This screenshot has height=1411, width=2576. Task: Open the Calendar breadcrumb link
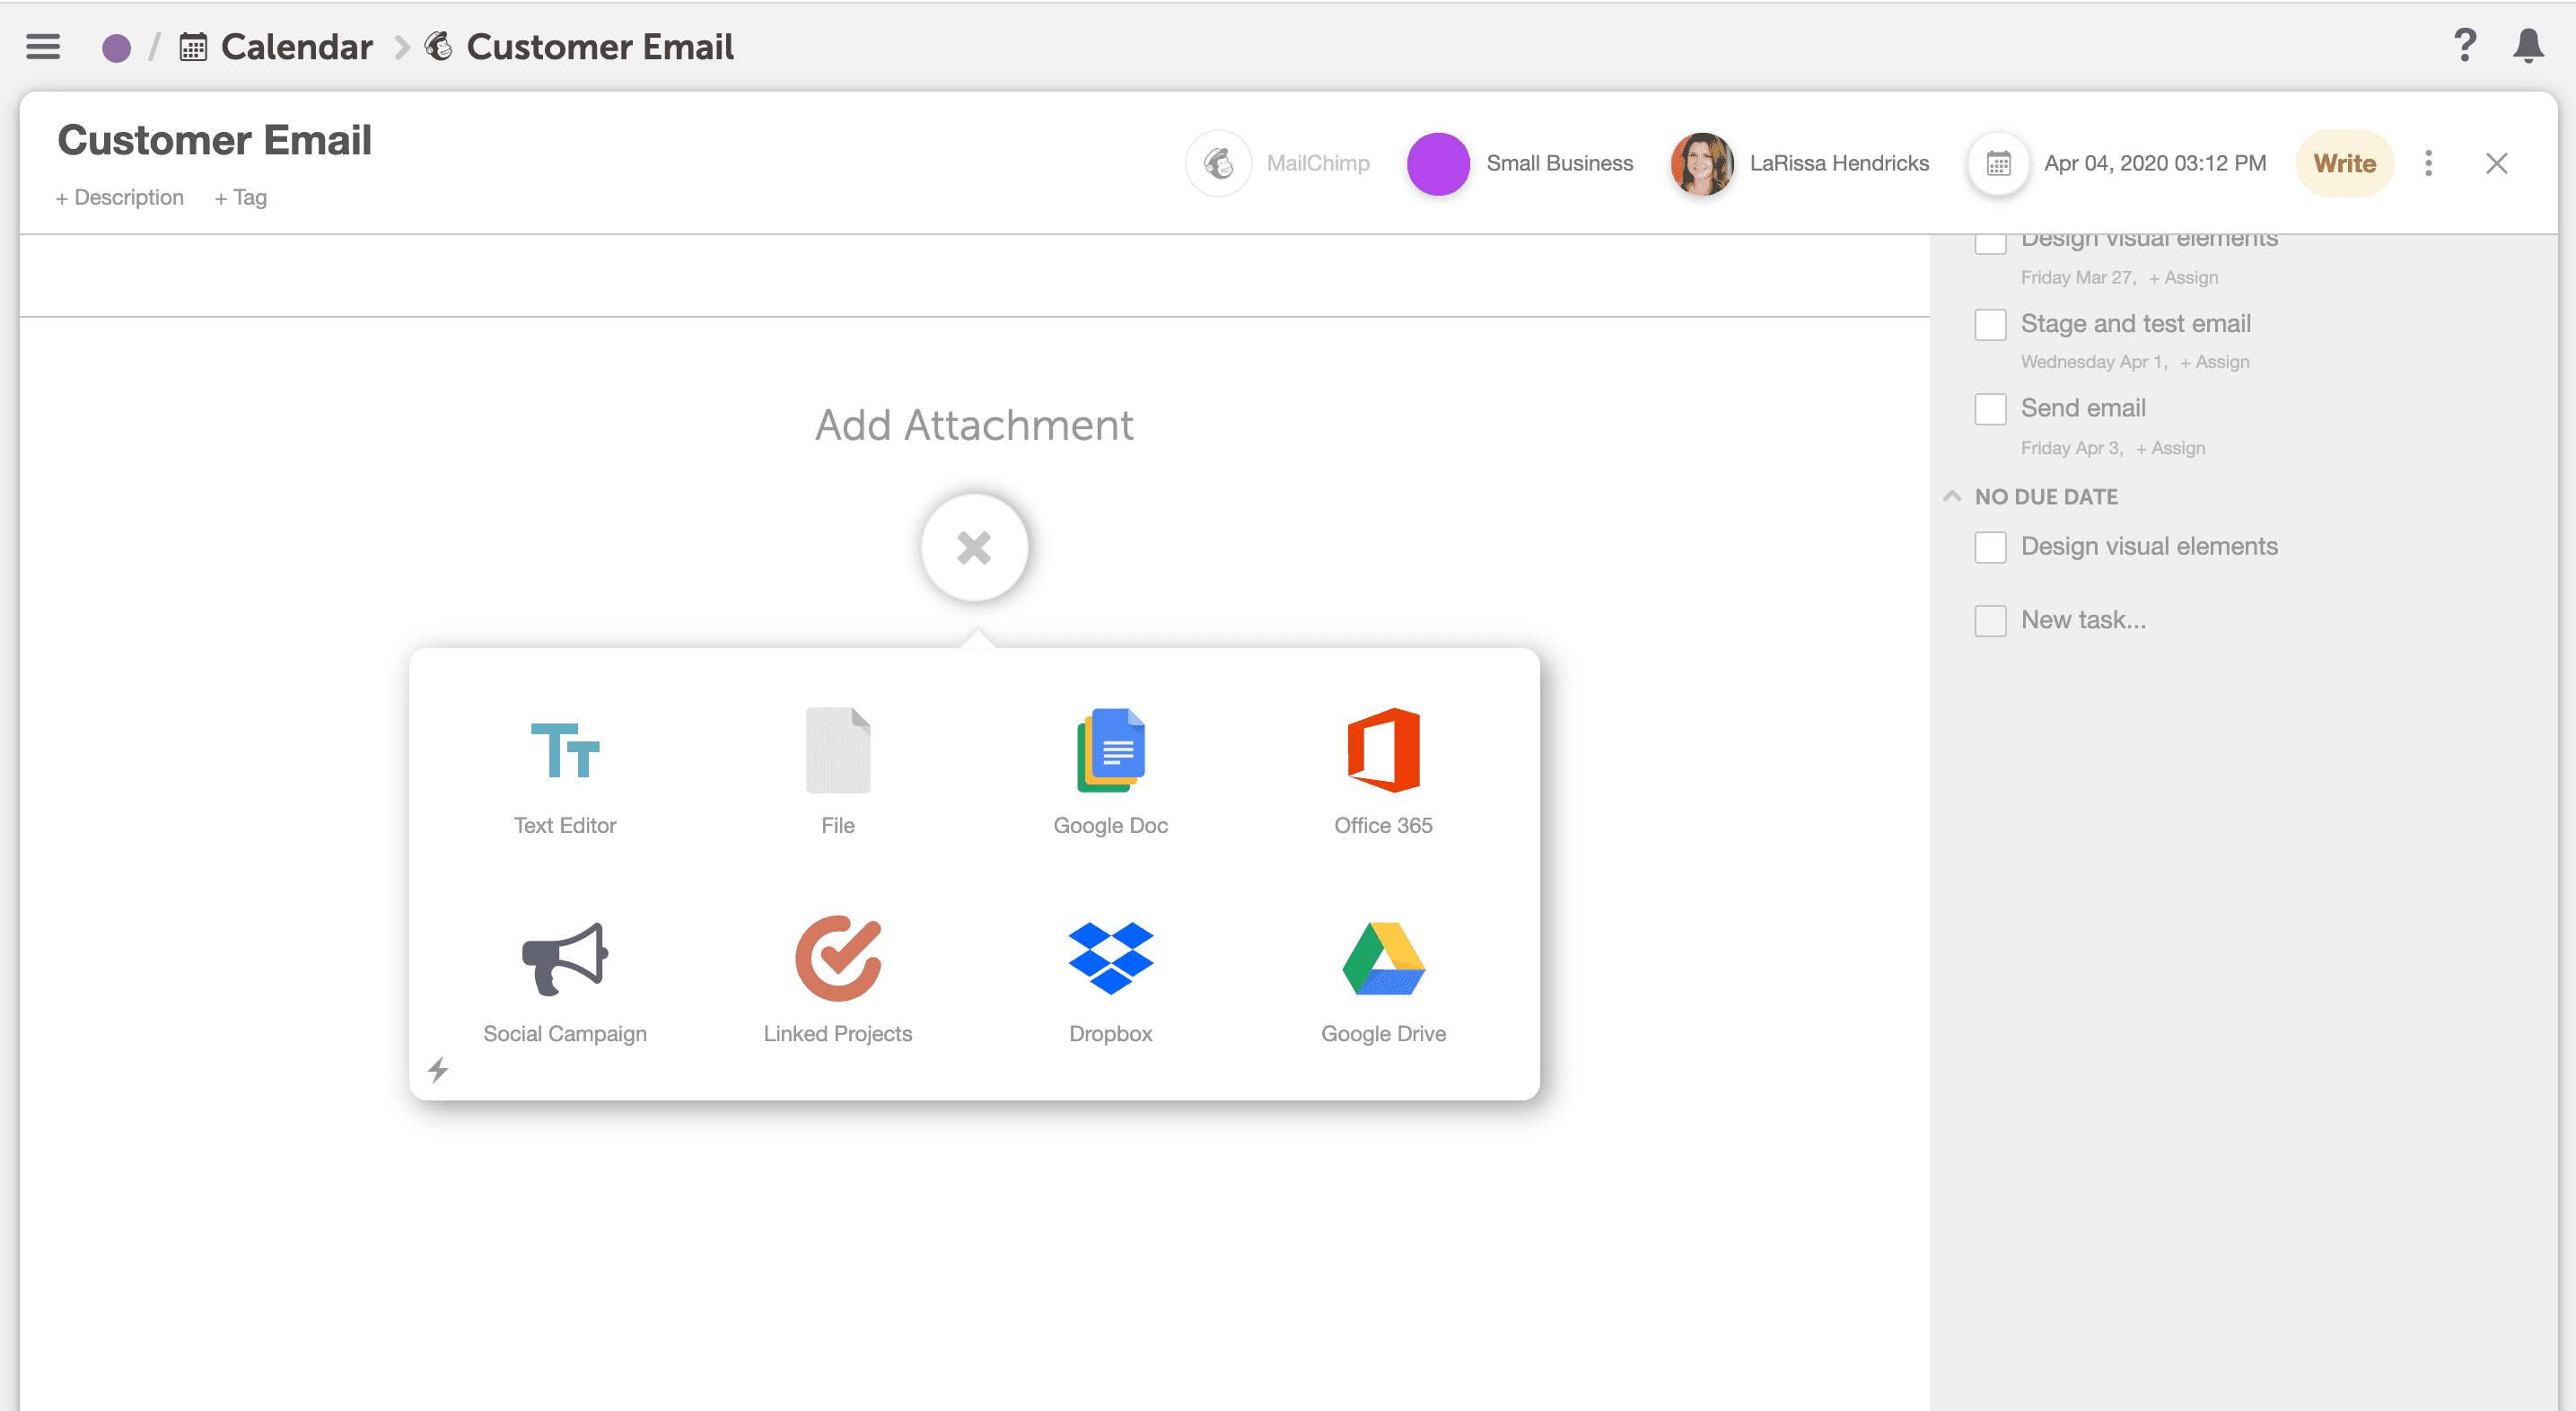(296, 47)
